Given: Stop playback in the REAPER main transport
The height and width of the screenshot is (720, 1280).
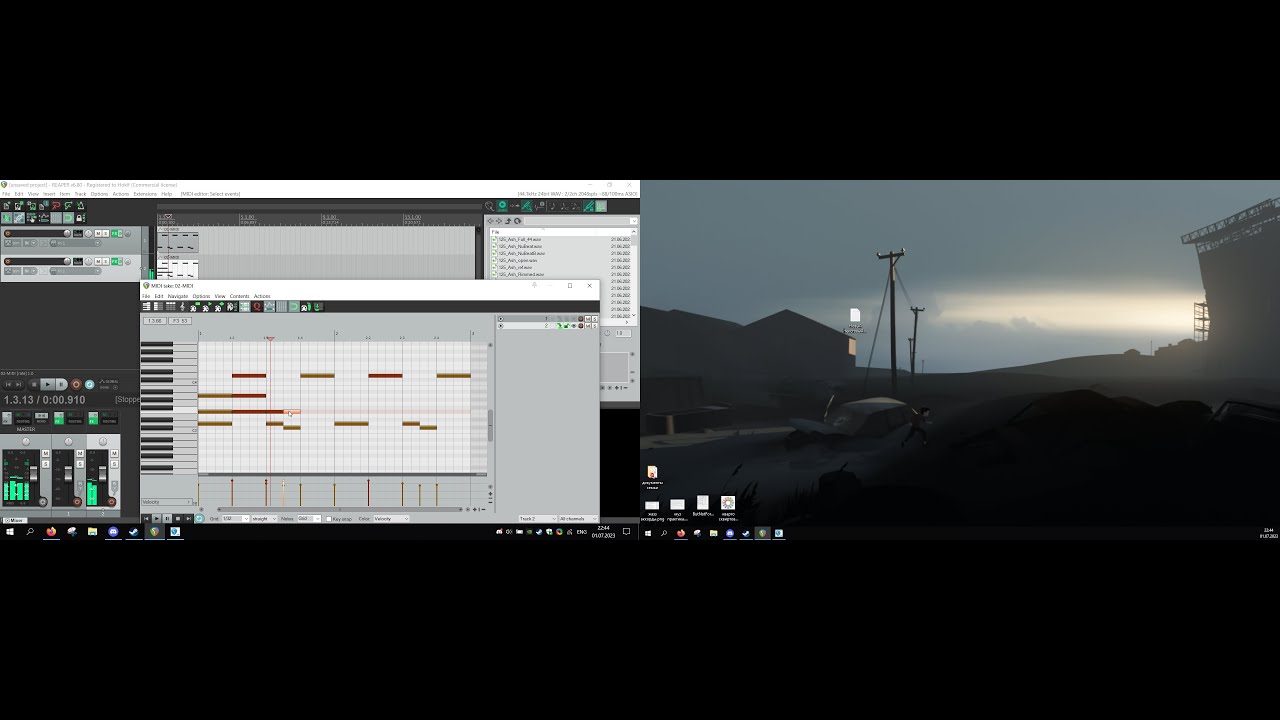Looking at the screenshot, I should [x=34, y=384].
